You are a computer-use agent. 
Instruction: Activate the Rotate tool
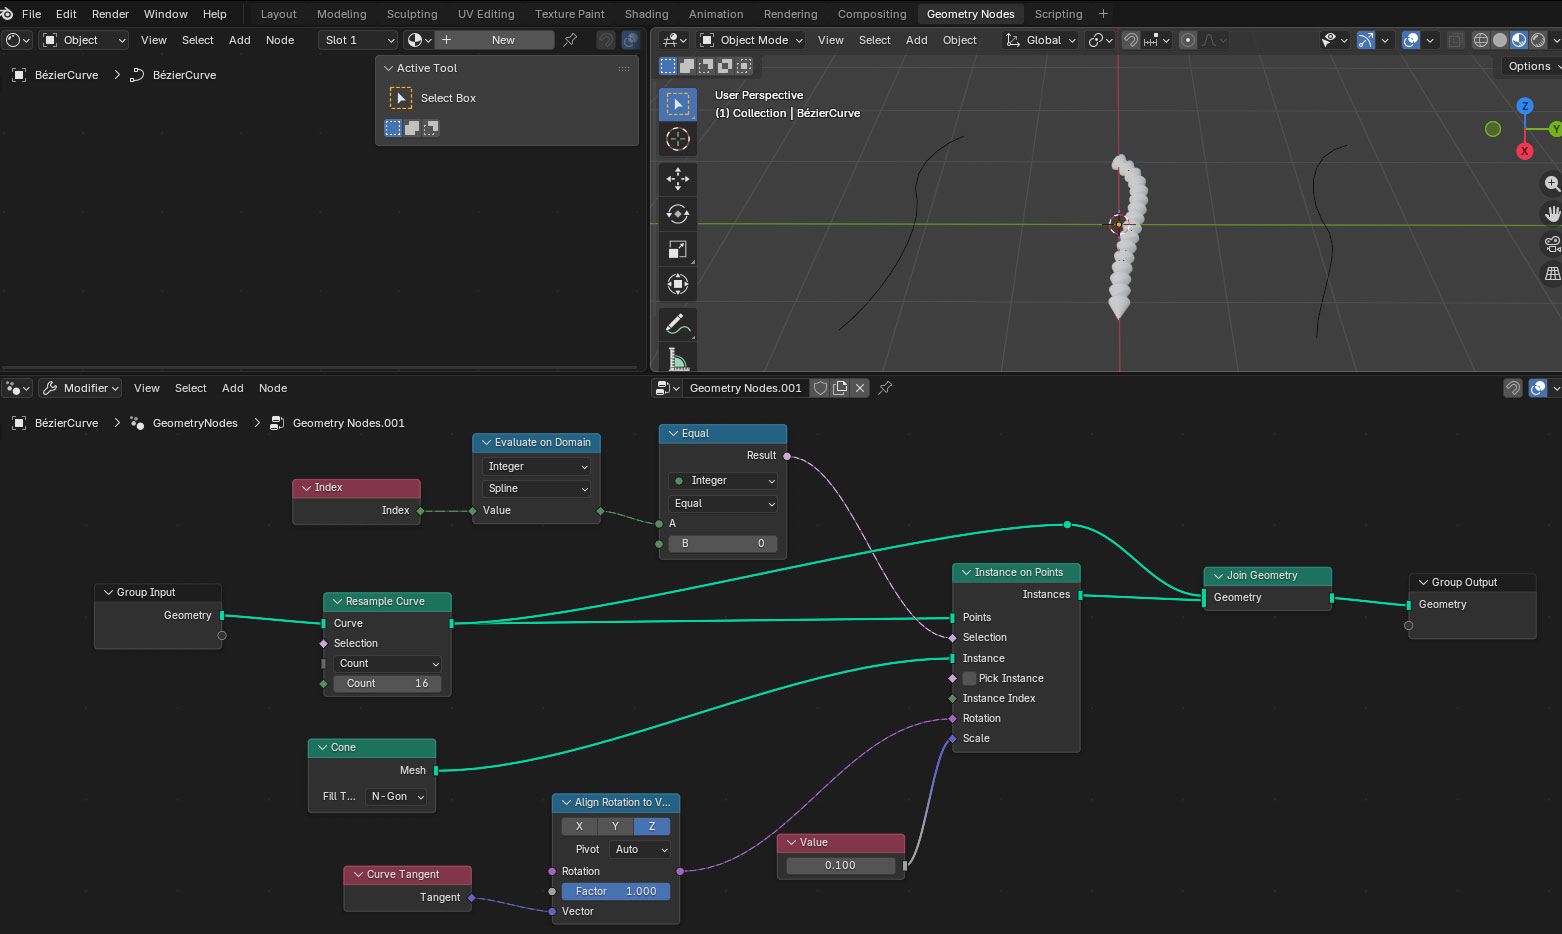point(678,214)
